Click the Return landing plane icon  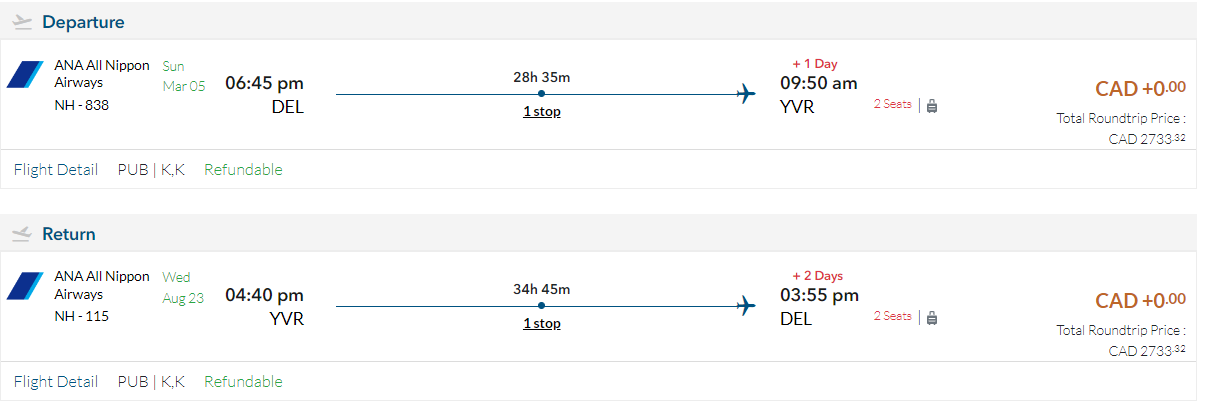coord(23,234)
